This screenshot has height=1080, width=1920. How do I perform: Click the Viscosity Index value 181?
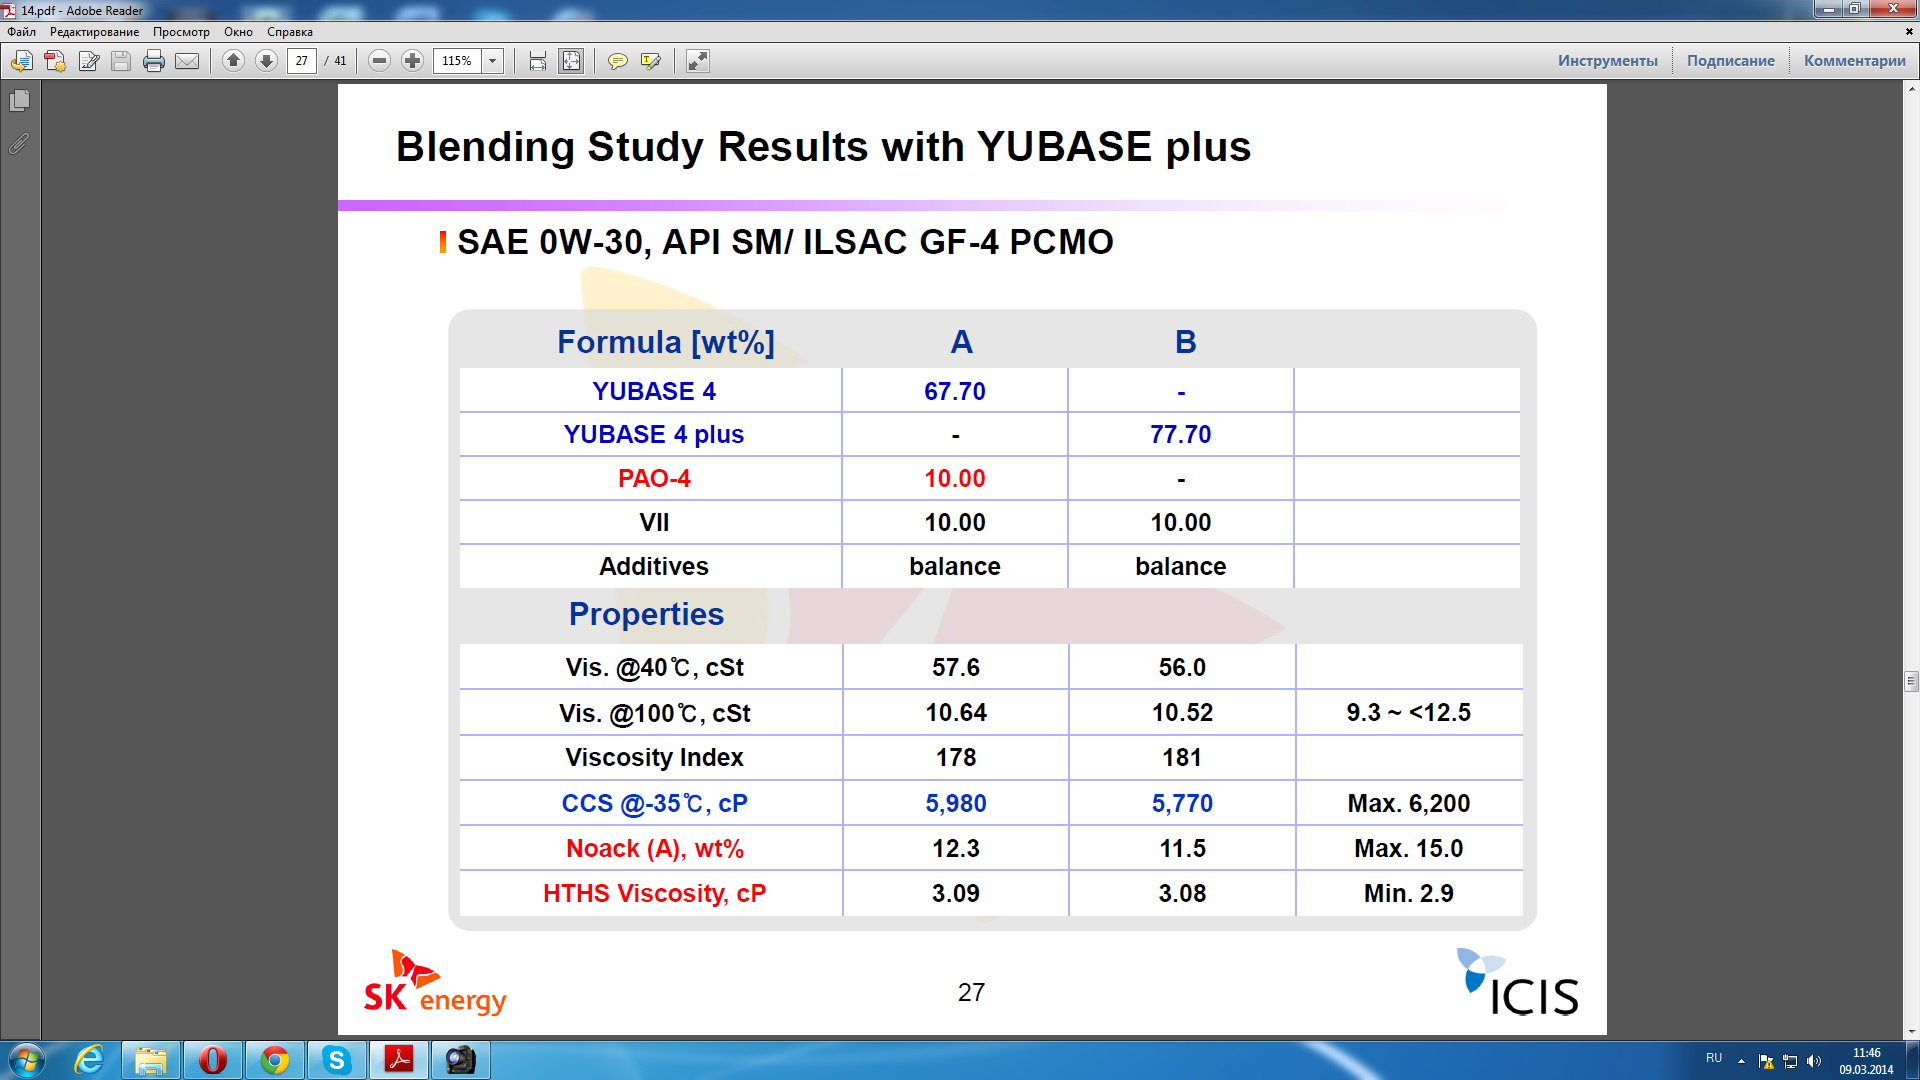(x=1182, y=757)
